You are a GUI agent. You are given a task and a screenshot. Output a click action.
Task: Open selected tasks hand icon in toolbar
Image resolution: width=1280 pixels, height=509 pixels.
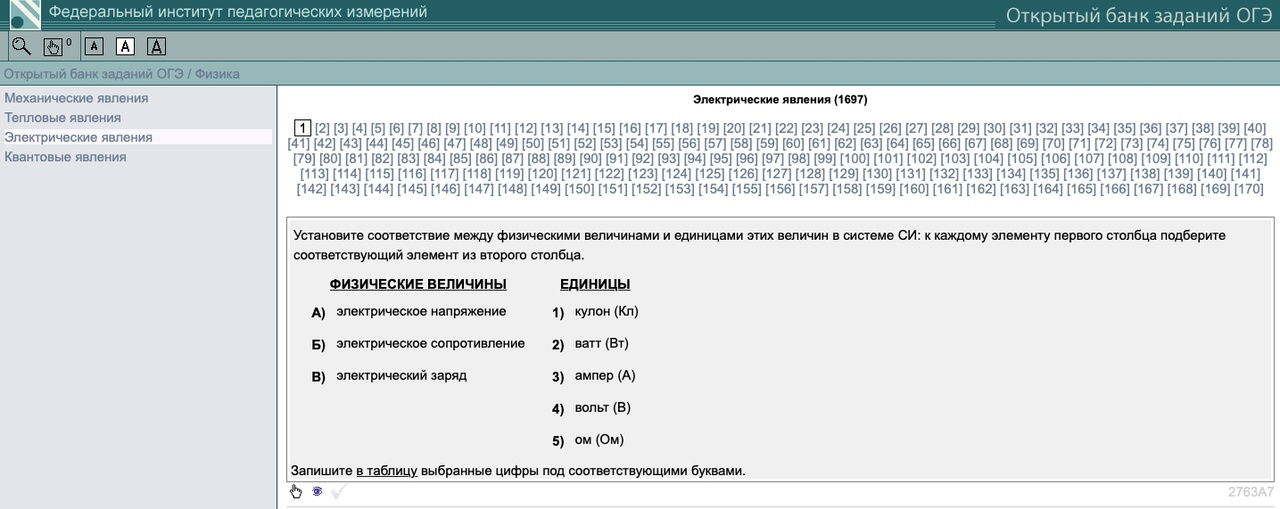click(53, 46)
